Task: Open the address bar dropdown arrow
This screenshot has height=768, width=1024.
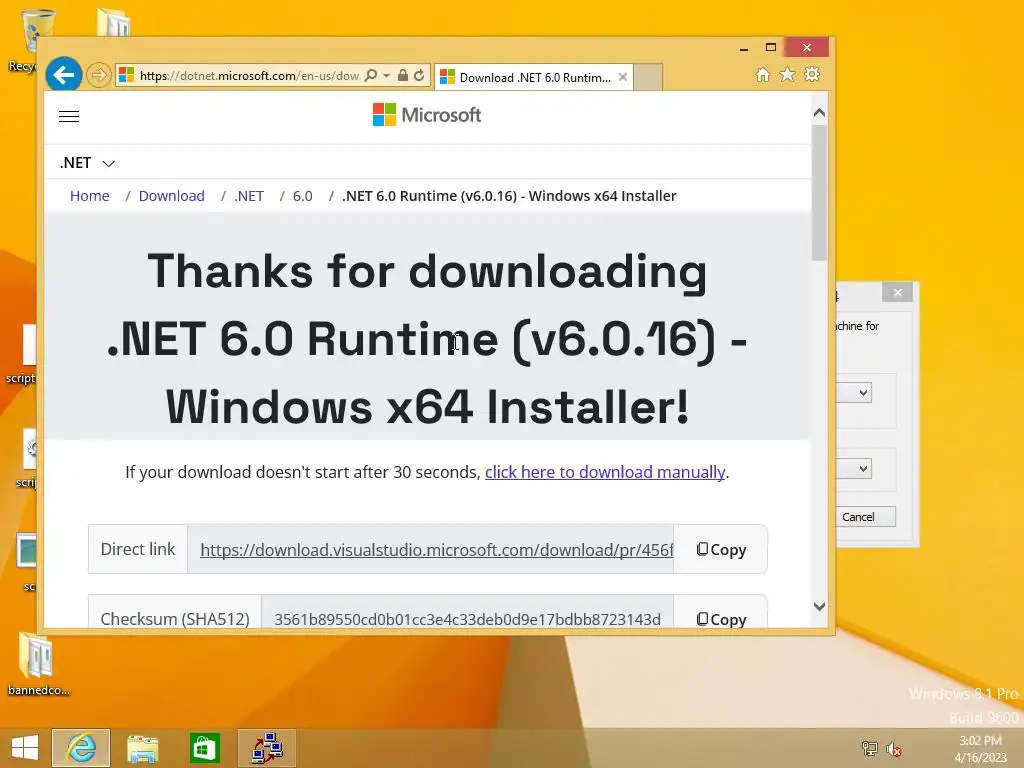Action: [387, 75]
